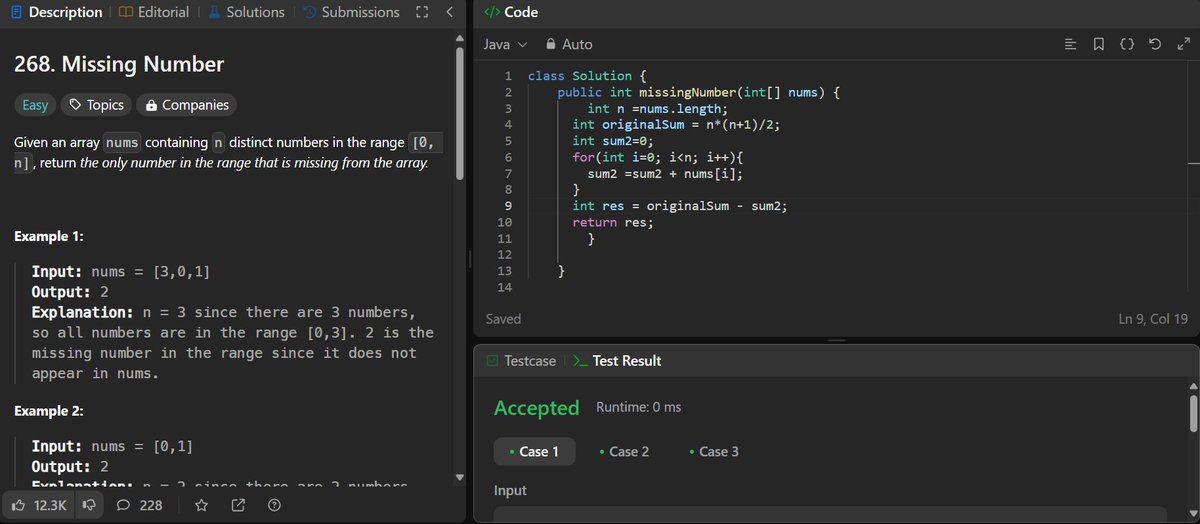Click the fullscreen icon beside Submissions
This screenshot has height=524, width=1200.
point(422,12)
